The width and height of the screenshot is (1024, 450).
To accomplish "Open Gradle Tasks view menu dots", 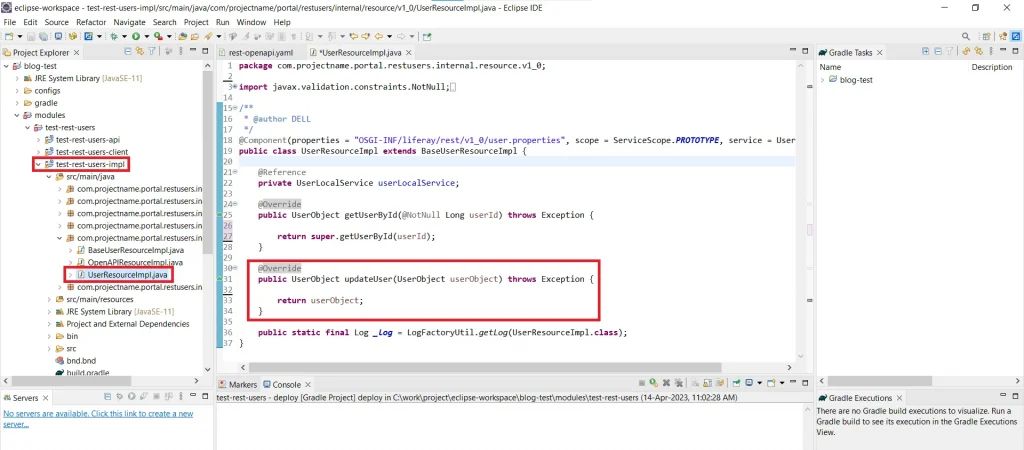I will tap(991, 51).
